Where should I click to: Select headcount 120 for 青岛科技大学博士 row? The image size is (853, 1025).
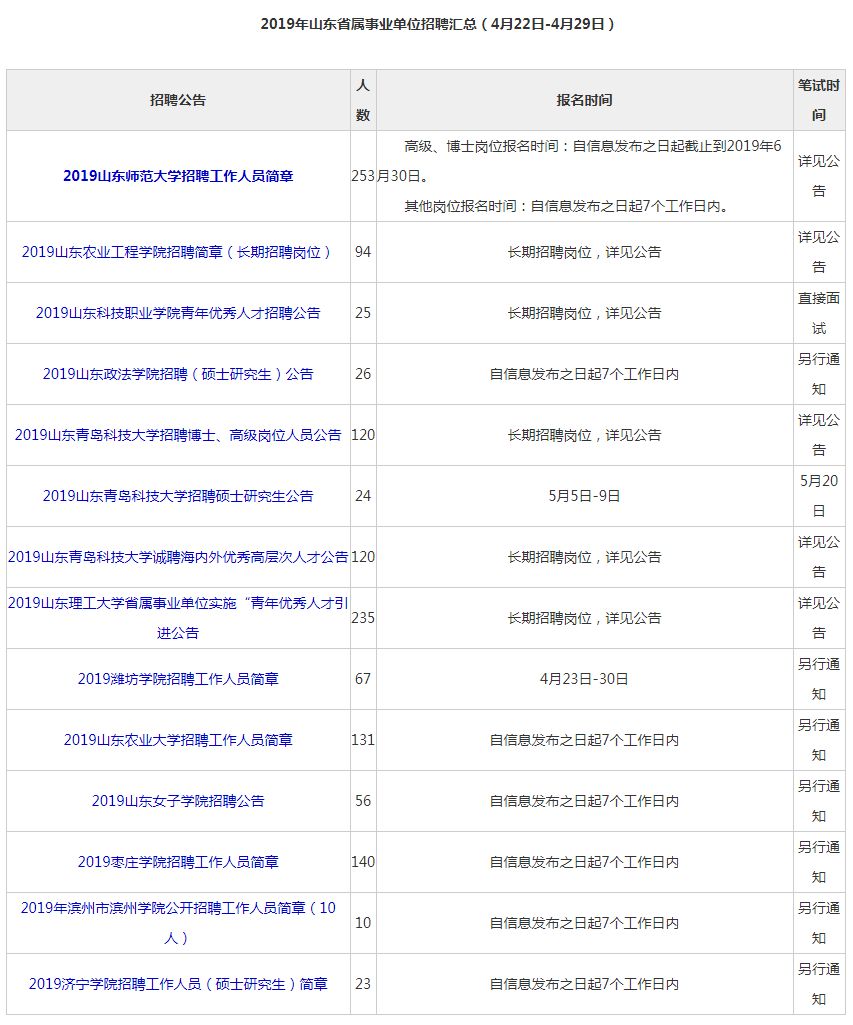[x=363, y=435]
